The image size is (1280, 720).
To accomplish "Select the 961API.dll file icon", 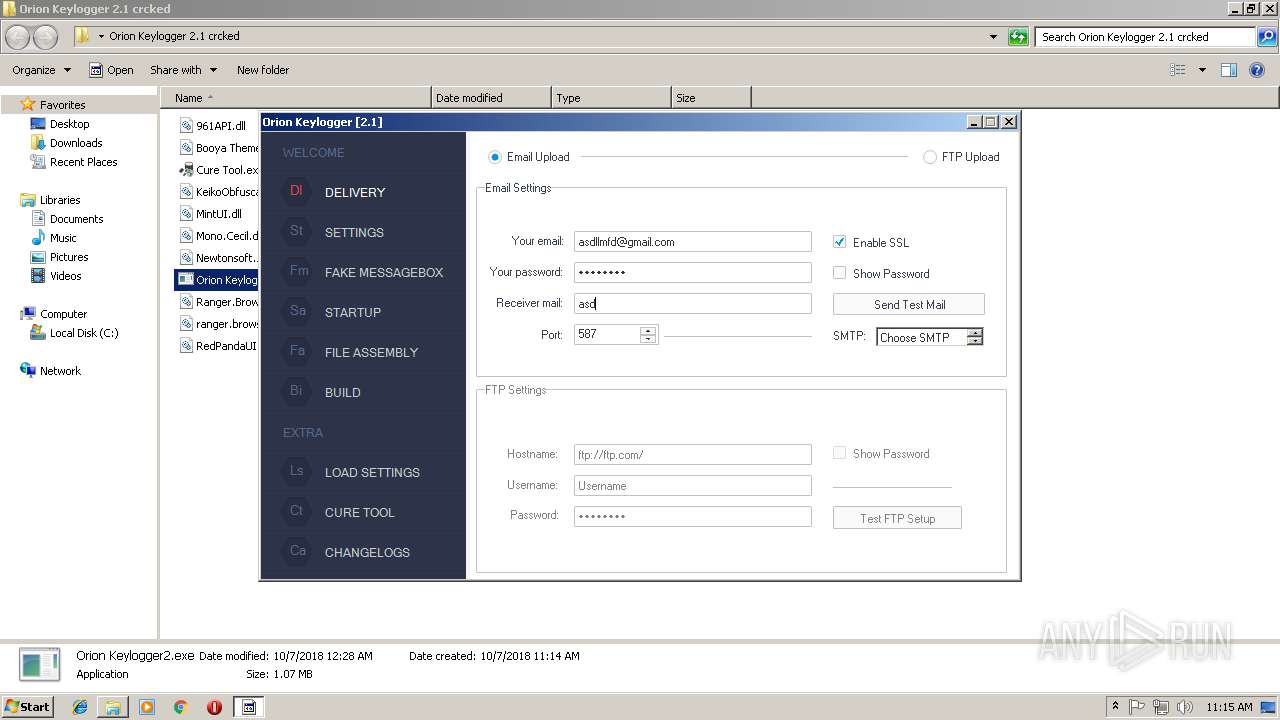I will click(186, 126).
